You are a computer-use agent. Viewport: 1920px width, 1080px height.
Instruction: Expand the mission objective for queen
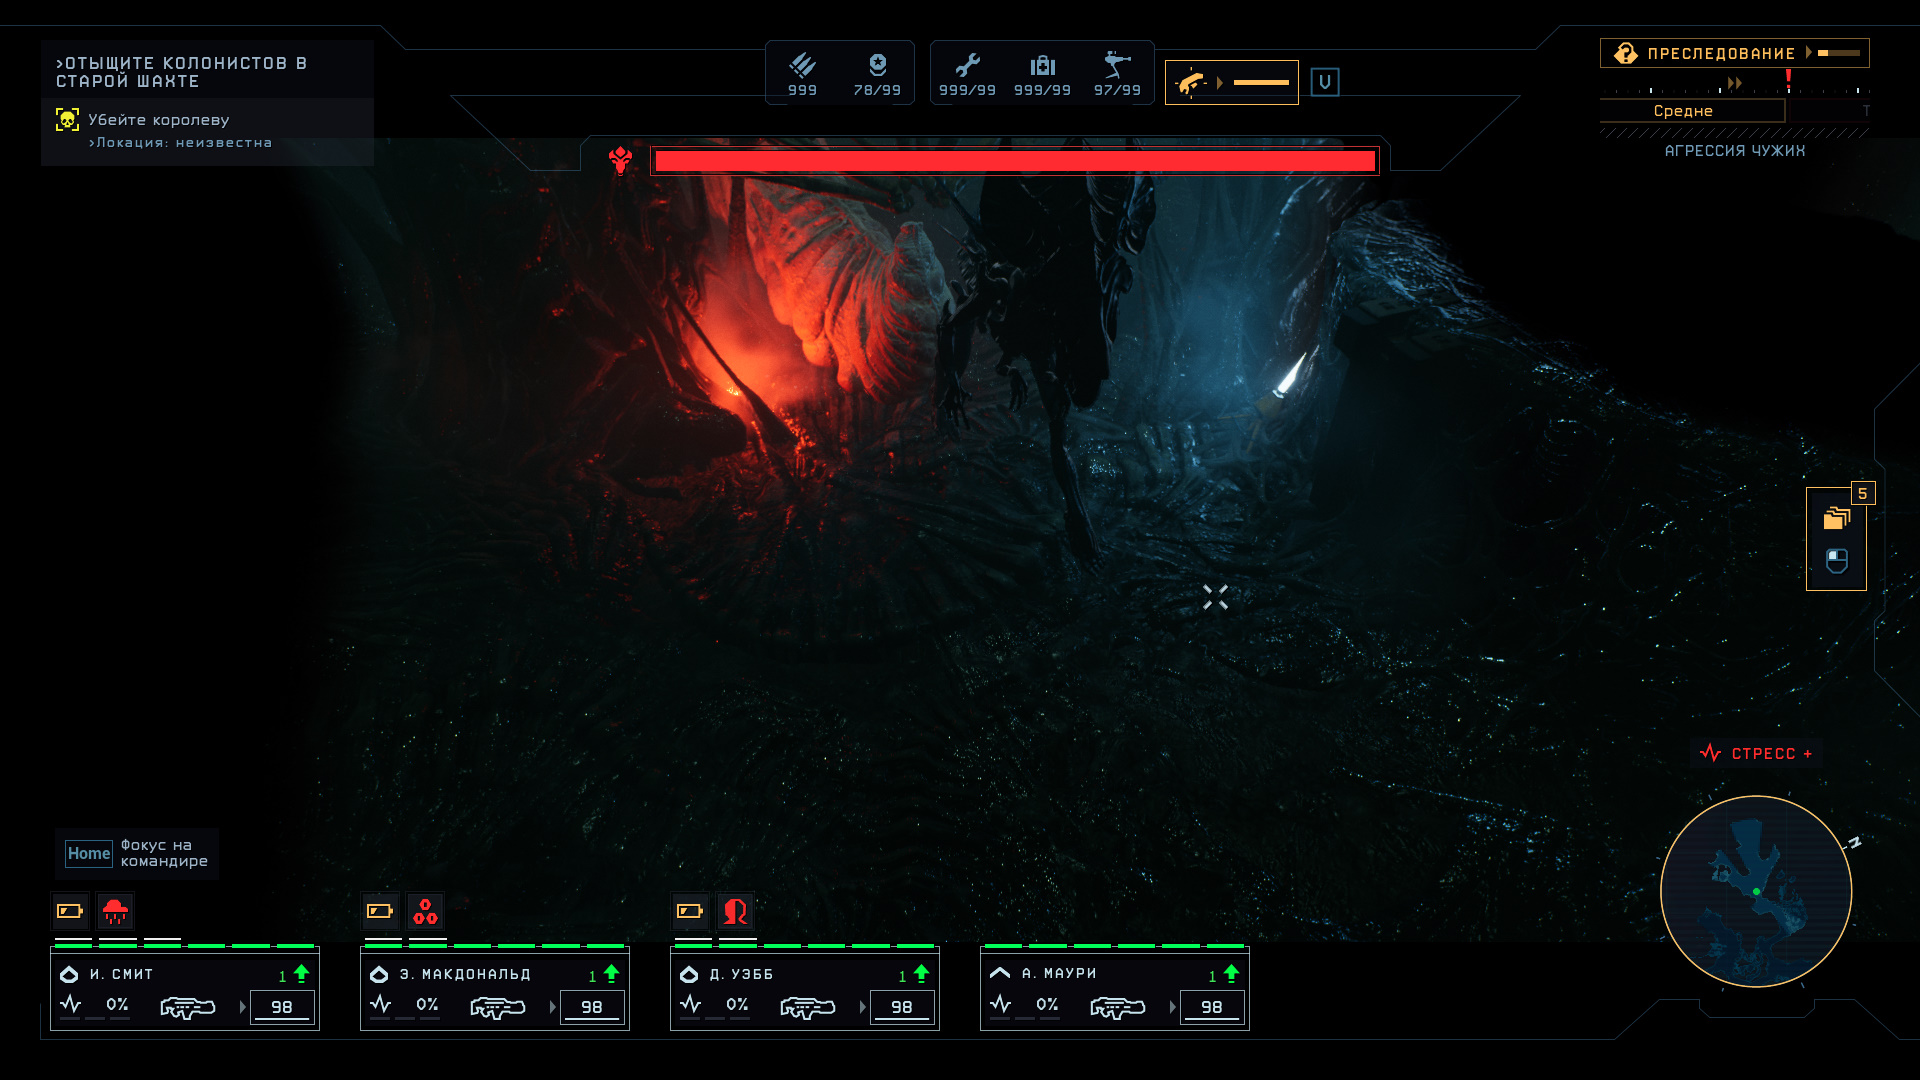tap(158, 119)
